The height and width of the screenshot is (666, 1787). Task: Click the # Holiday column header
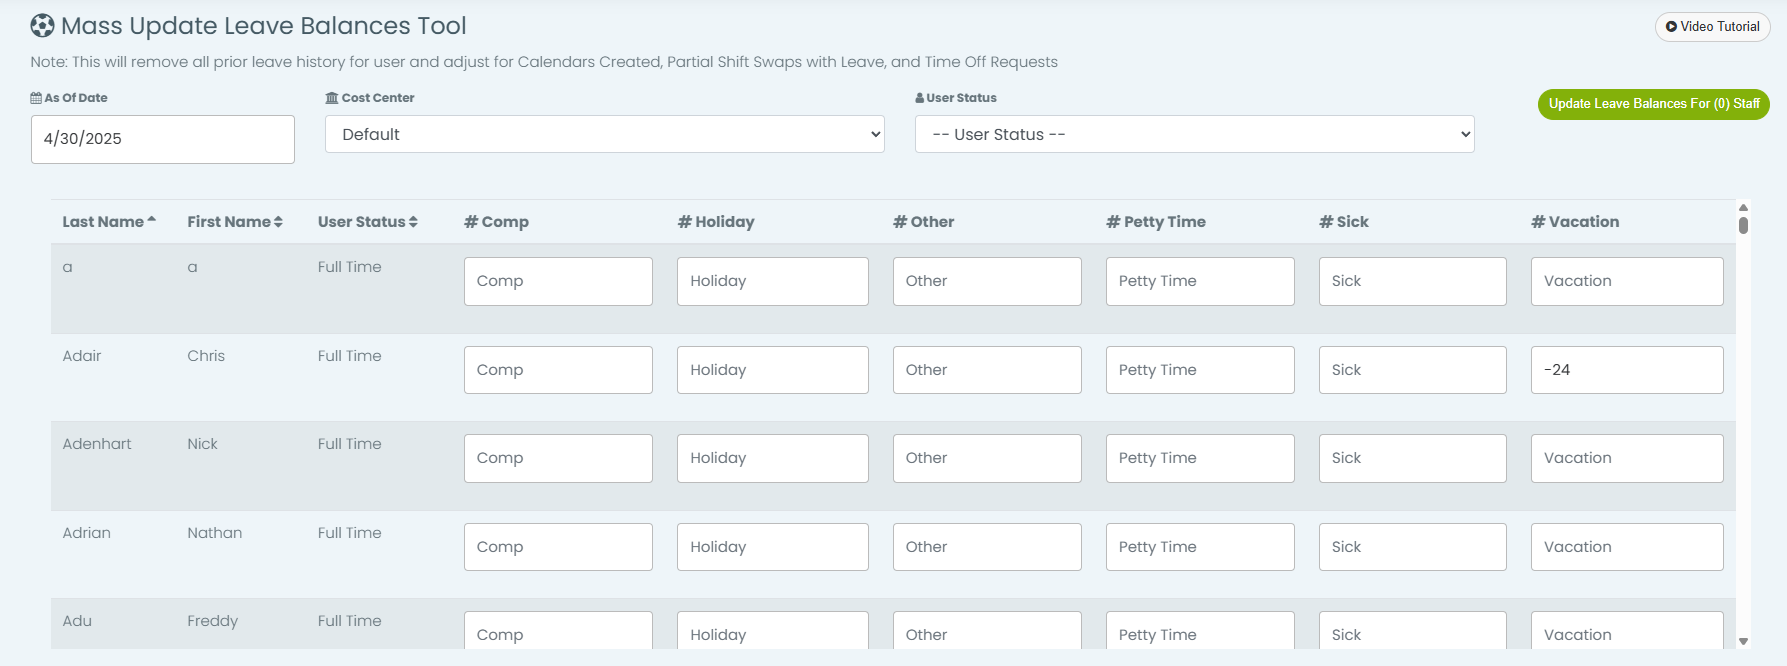716,222
